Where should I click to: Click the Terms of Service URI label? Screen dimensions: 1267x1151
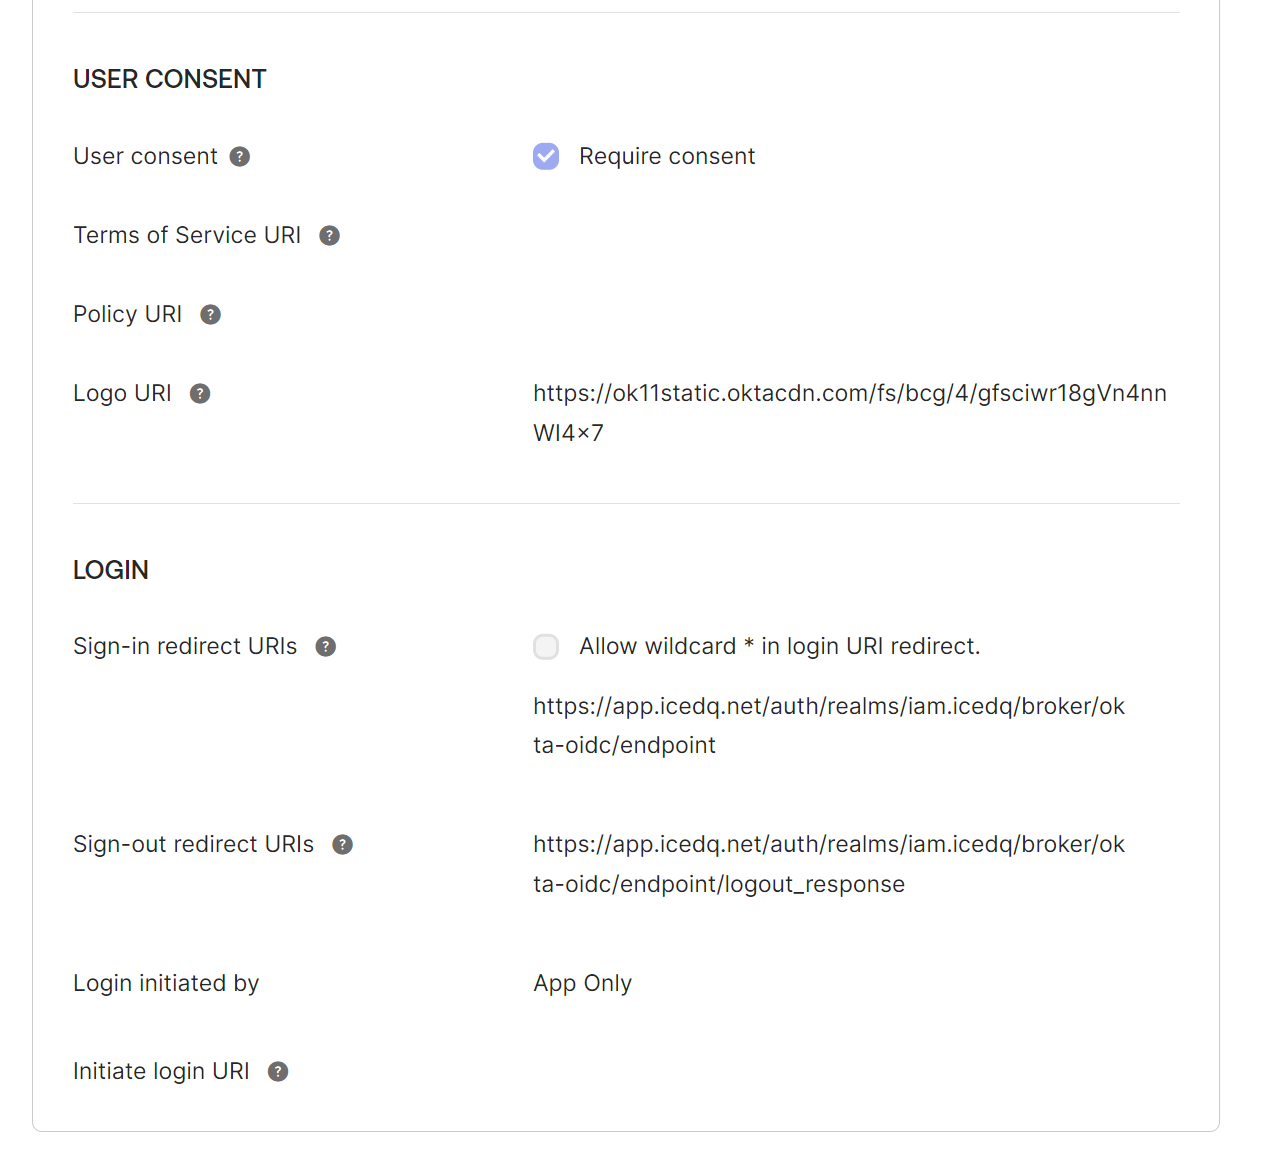(187, 235)
